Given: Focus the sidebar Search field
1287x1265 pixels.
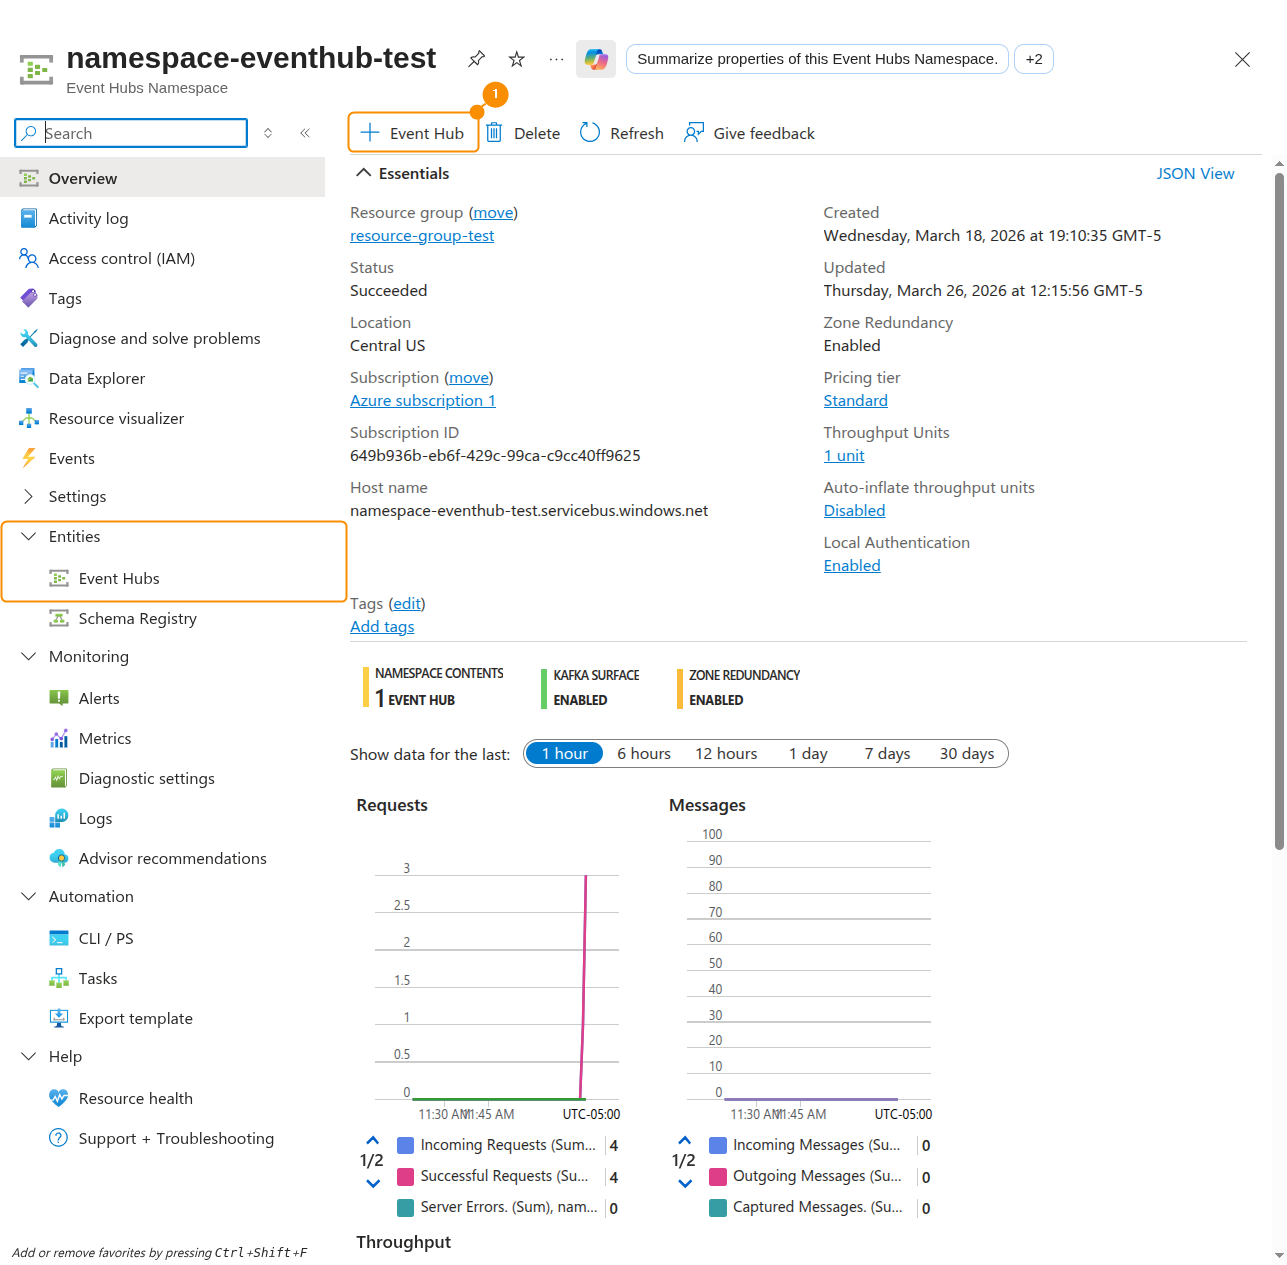Looking at the screenshot, I should coord(140,133).
